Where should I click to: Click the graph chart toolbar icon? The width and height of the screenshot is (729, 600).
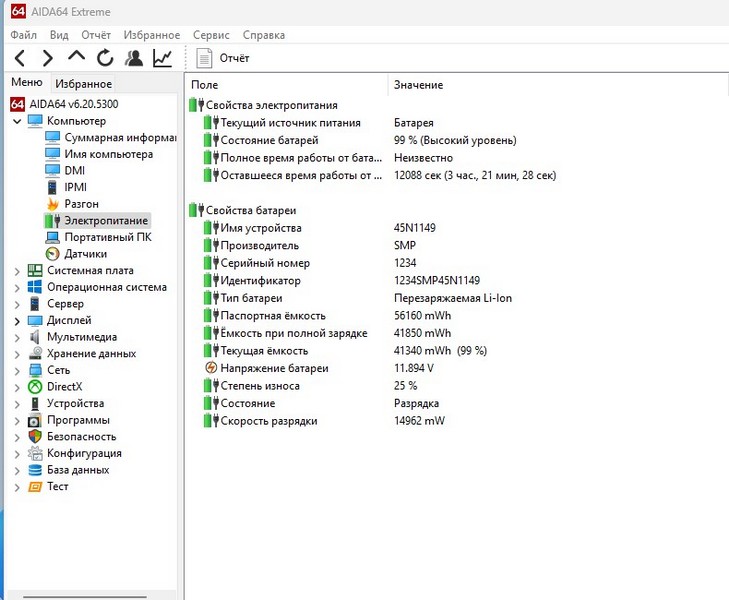[162, 58]
